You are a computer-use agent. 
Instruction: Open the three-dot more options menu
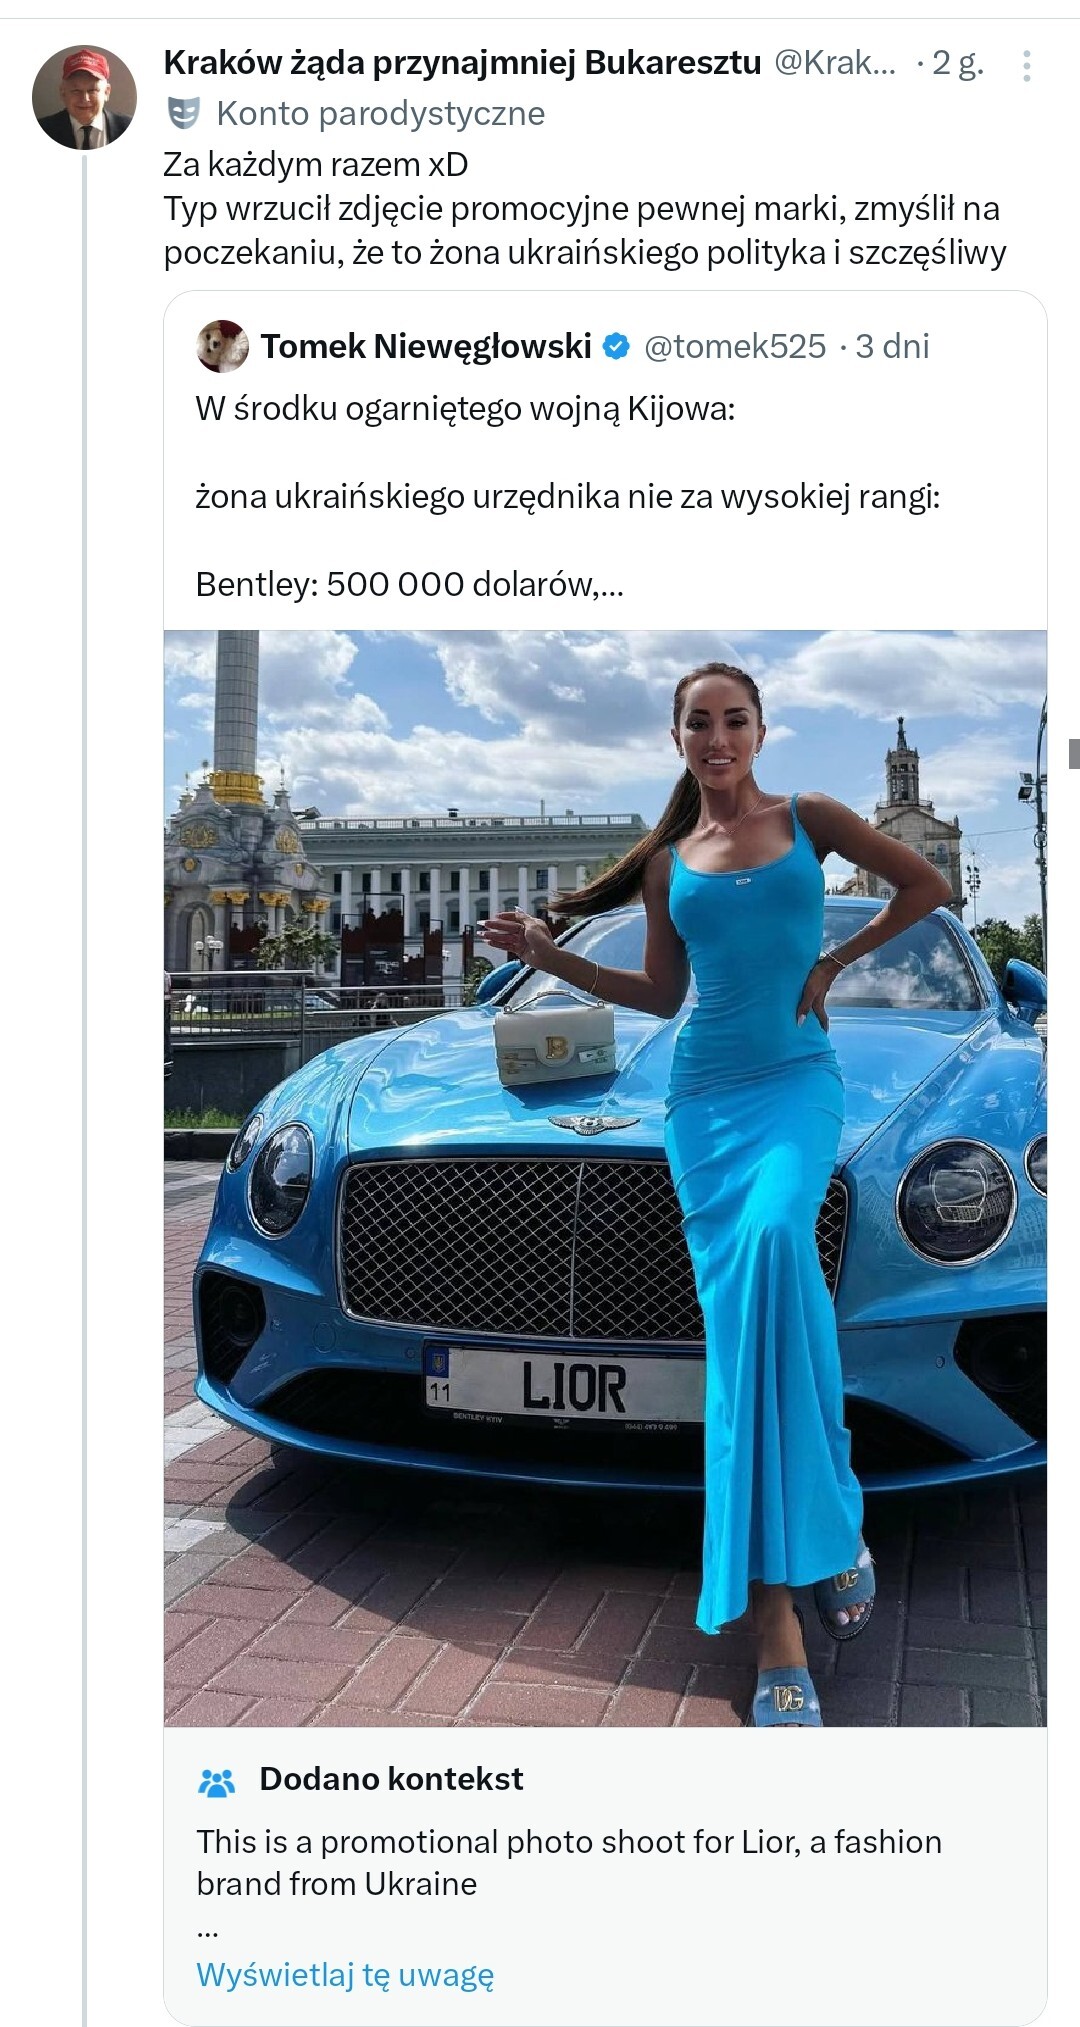click(1026, 65)
